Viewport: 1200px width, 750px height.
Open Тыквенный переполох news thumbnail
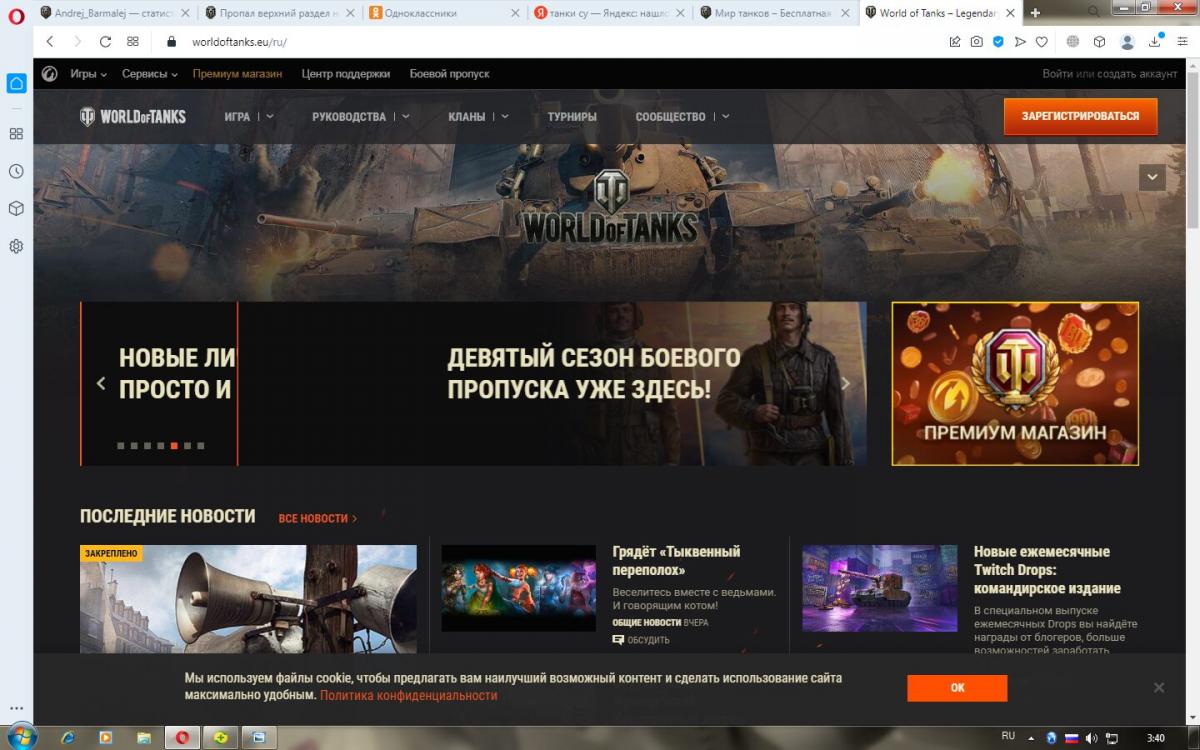[518, 588]
